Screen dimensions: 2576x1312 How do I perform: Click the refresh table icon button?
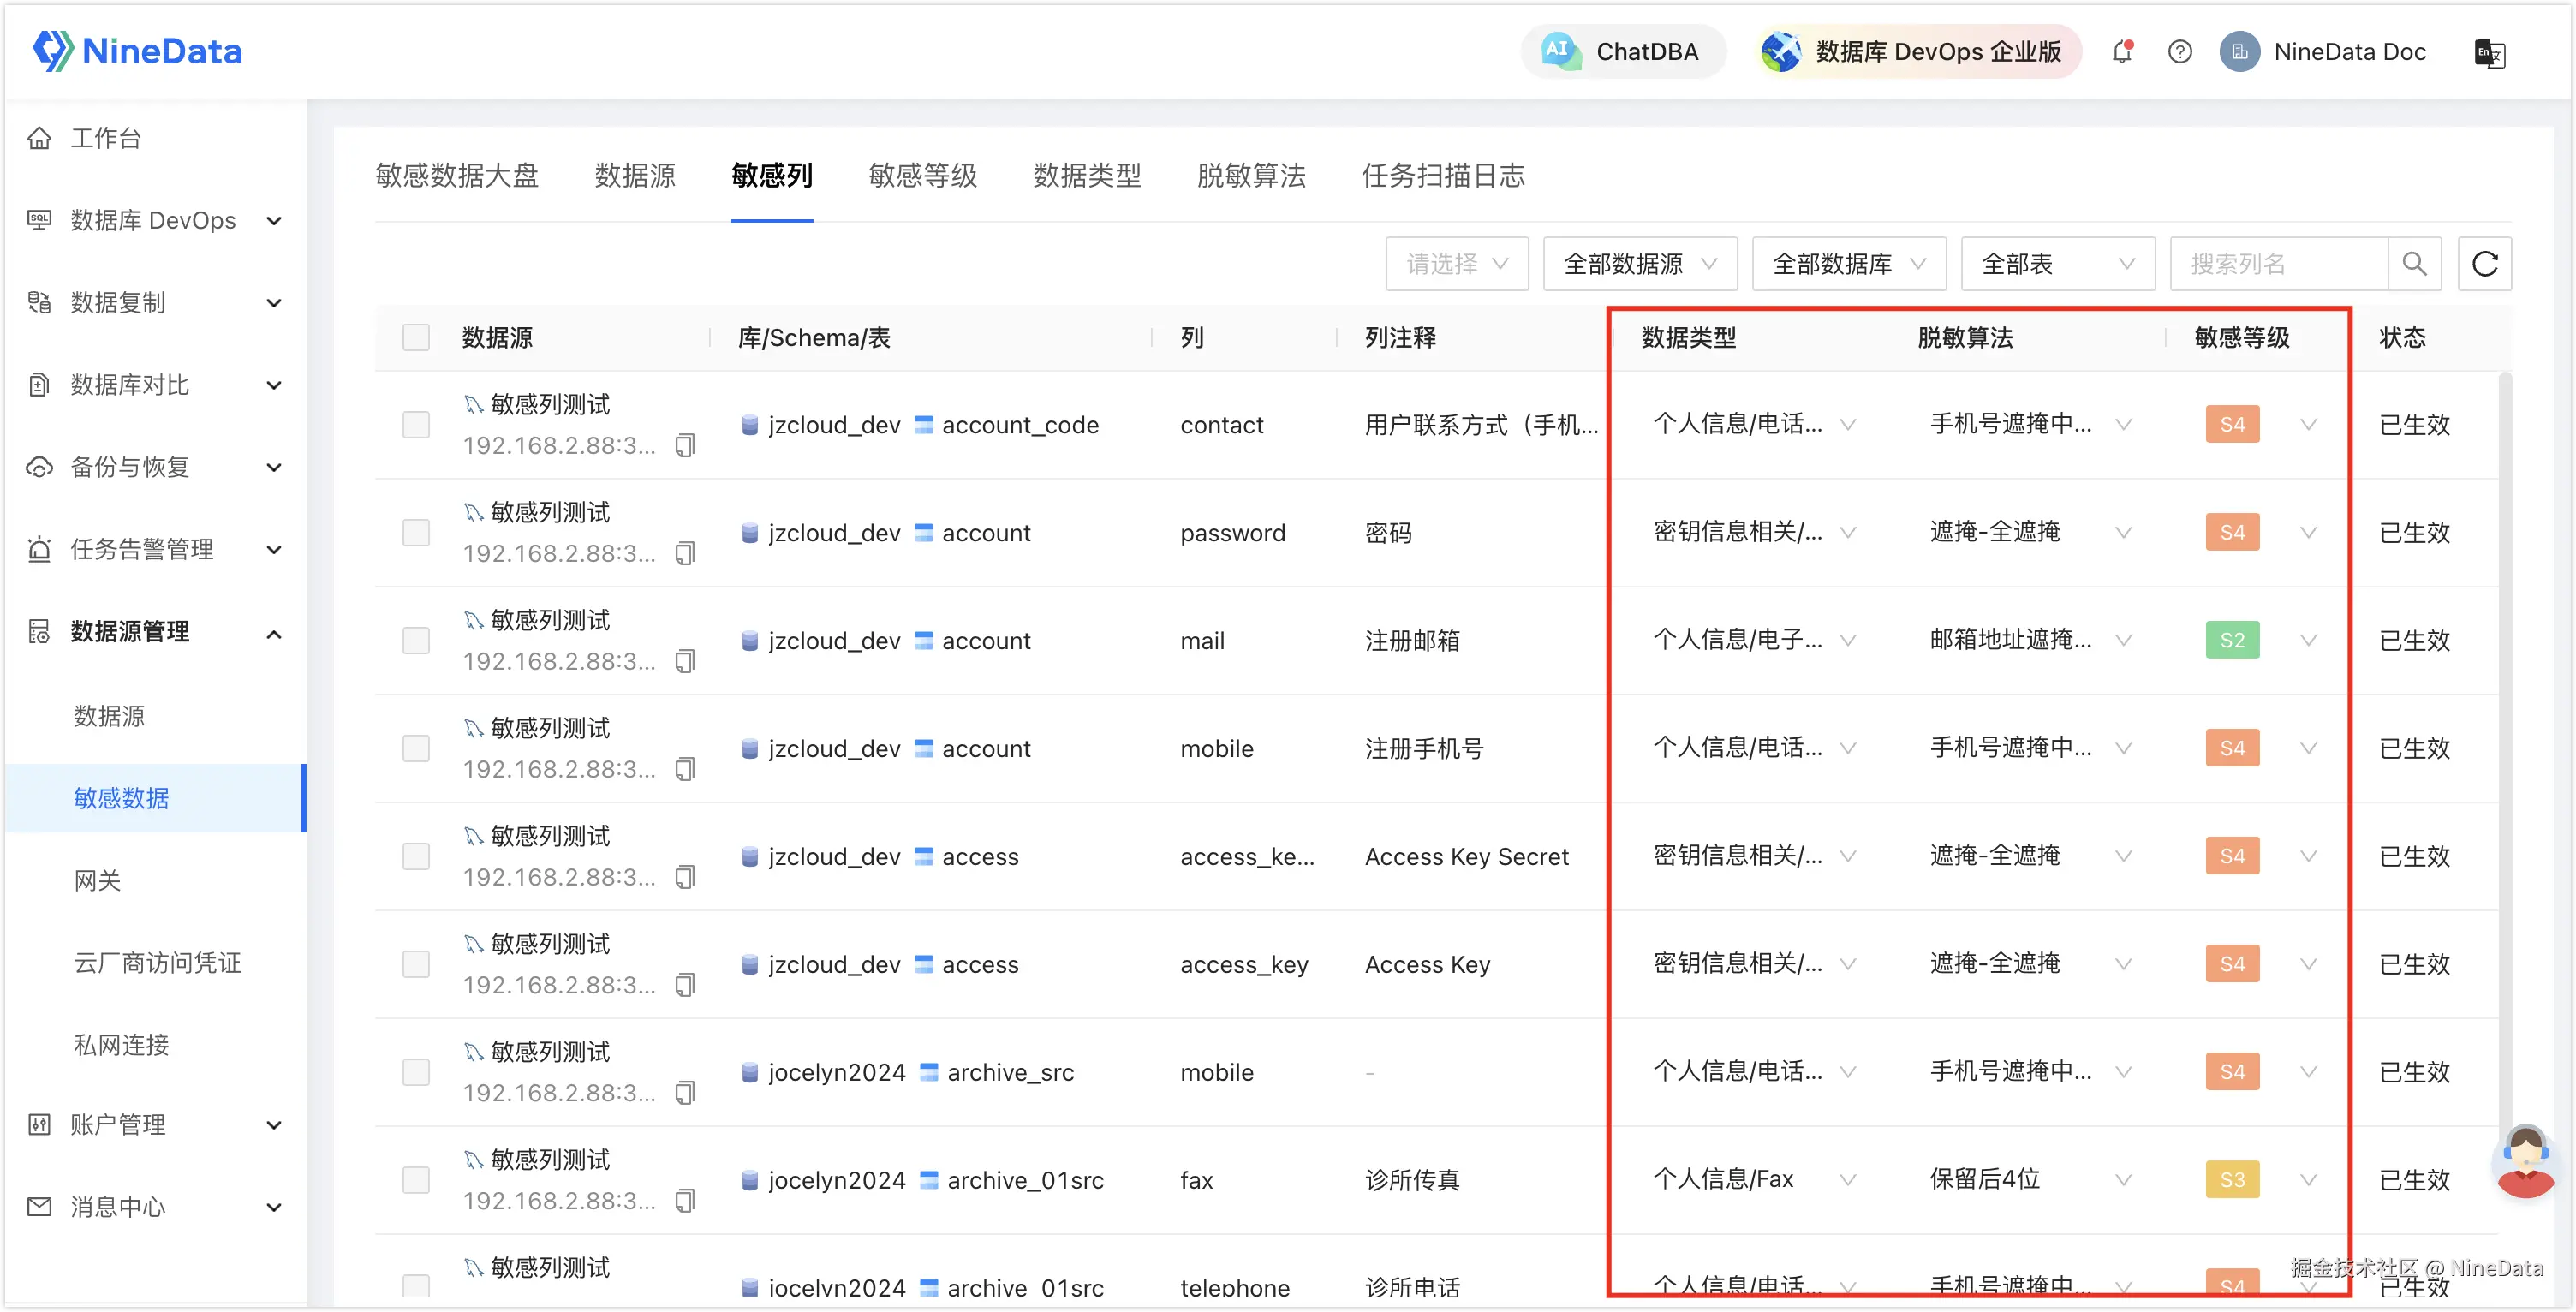(2485, 264)
